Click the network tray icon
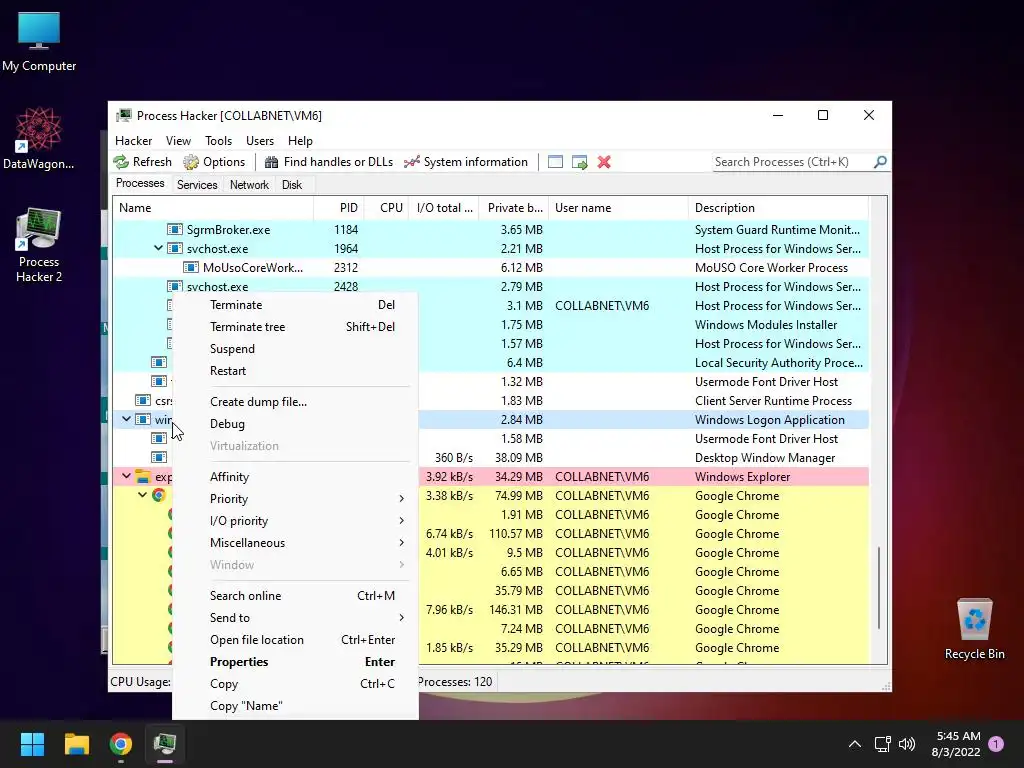 882,744
